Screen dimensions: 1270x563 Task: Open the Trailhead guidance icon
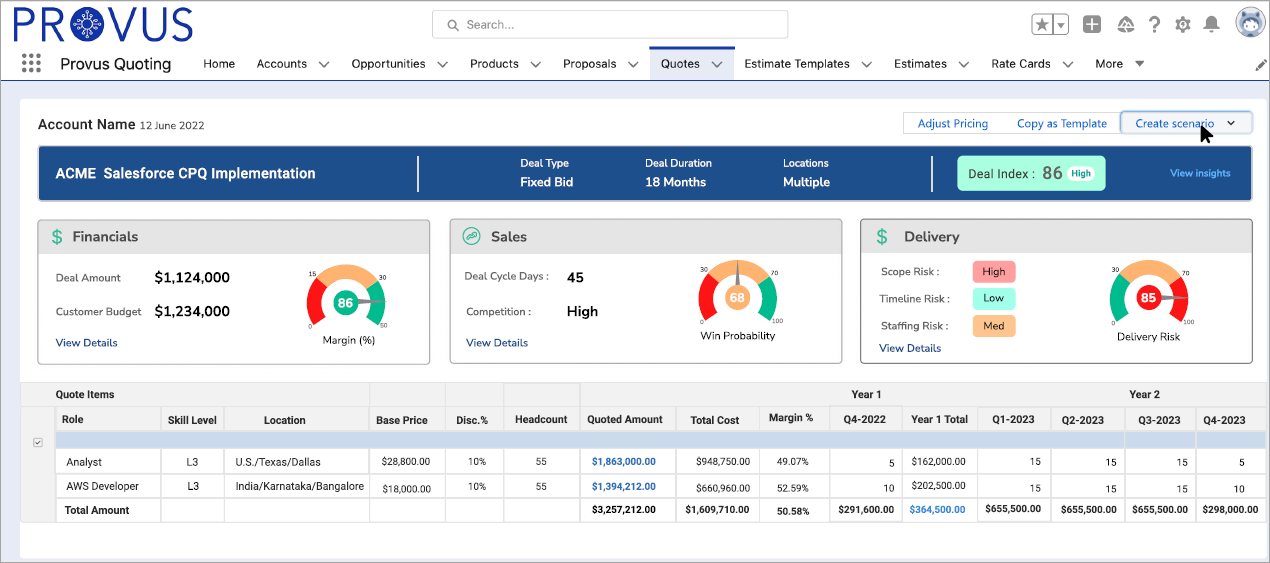(1125, 25)
